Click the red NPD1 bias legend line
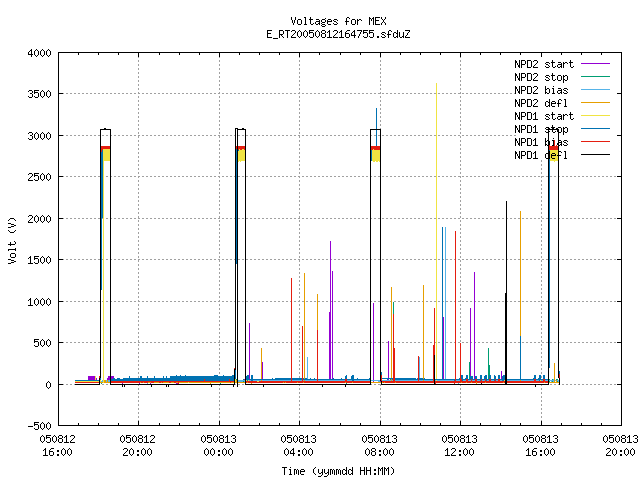This screenshot has height=480, width=640. (595, 142)
